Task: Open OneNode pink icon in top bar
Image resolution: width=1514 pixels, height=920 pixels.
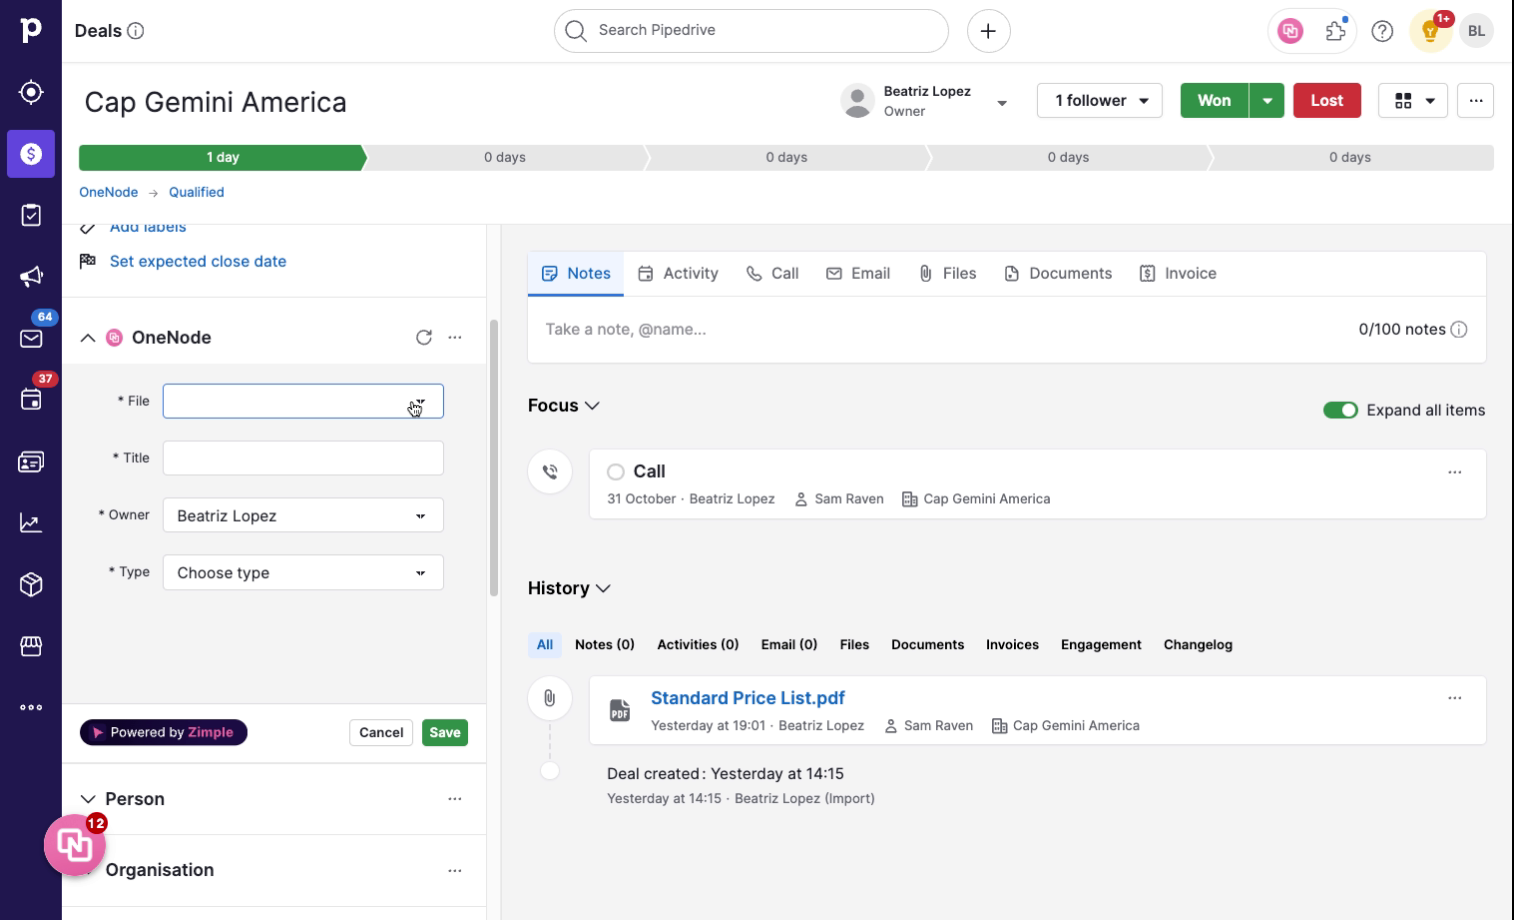Action: [1290, 31]
